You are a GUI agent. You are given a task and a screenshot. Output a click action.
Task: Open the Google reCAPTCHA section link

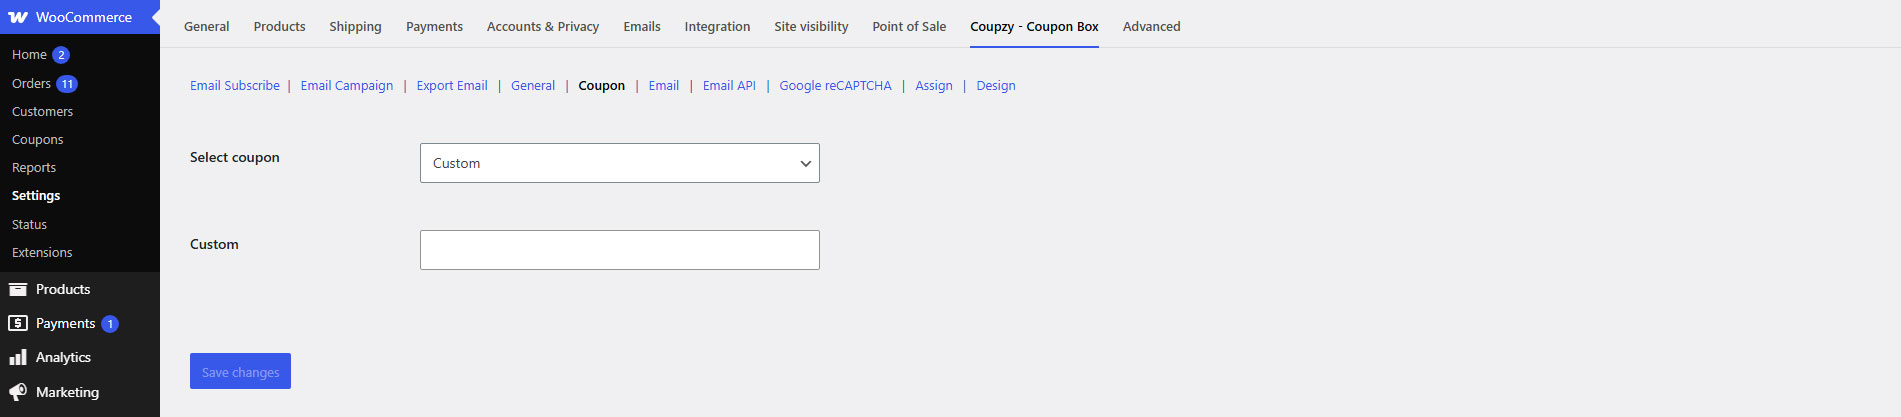pyautogui.click(x=835, y=86)
